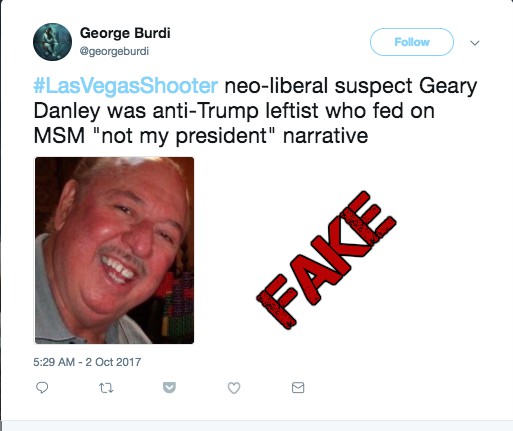
Task: Expand the tweet options chevron beside Follow
Action: pyautogui.click(x=475, y=43)
